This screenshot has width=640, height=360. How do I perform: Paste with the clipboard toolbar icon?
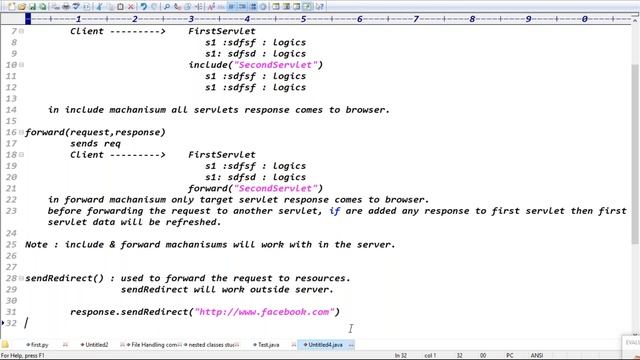(x=120, y=7)
